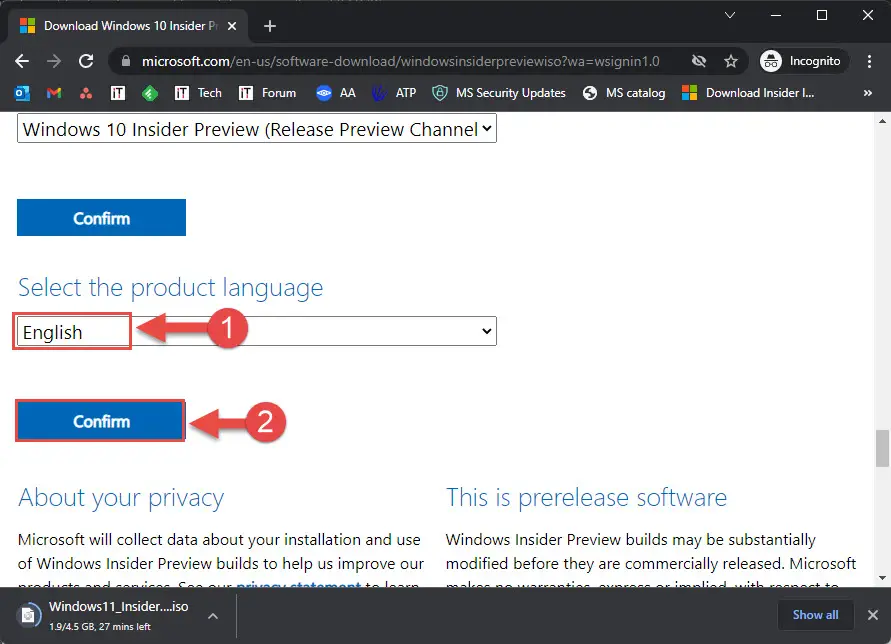Open the MS Security Updates bookmark

[499, 93]
